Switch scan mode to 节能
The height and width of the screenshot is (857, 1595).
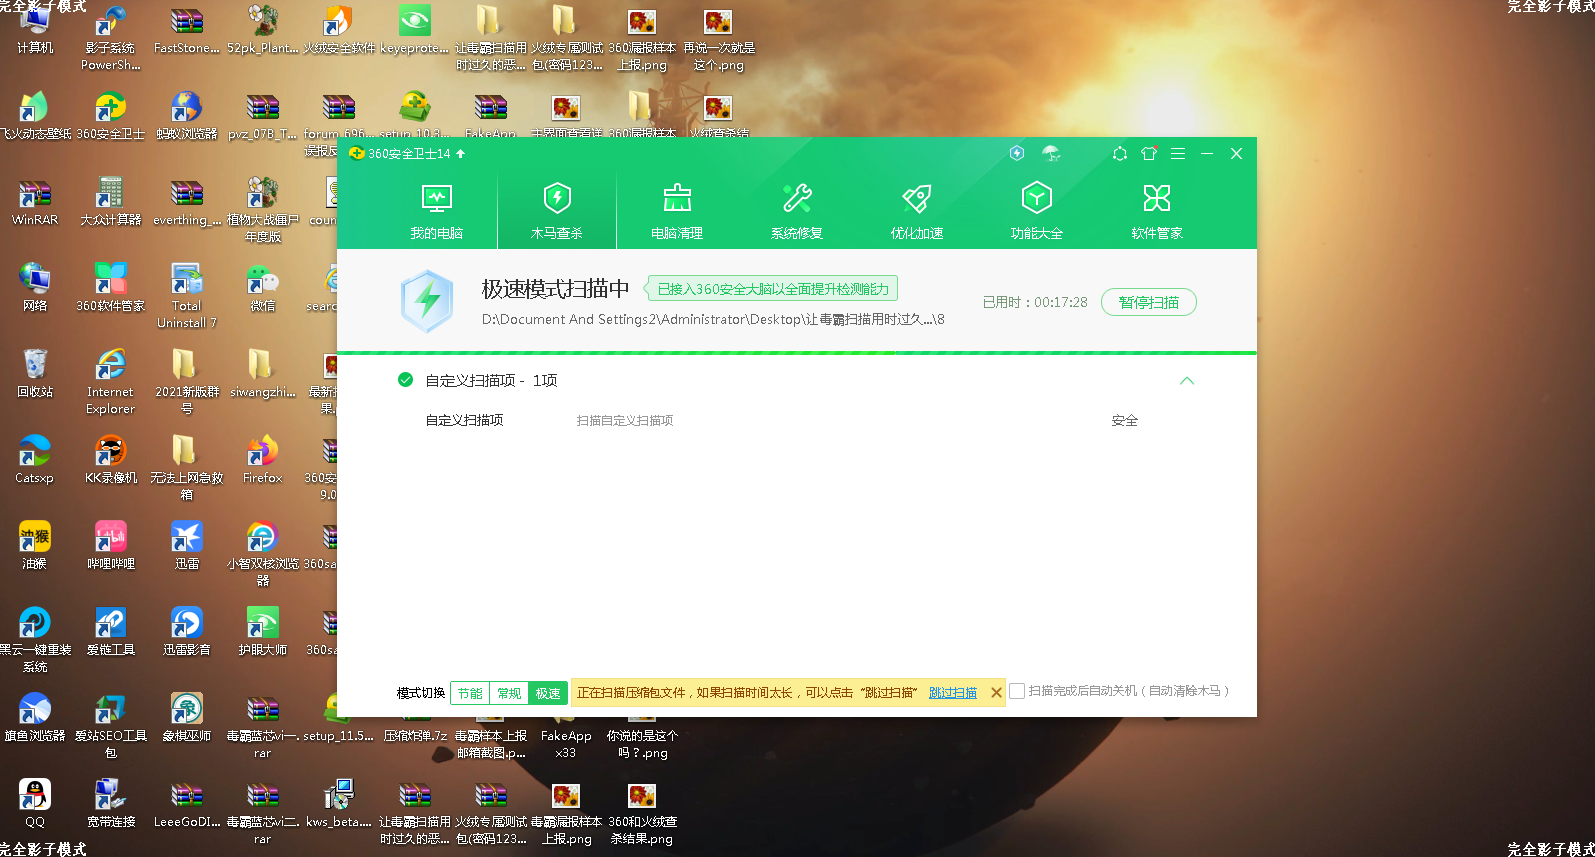coord(470,693)
